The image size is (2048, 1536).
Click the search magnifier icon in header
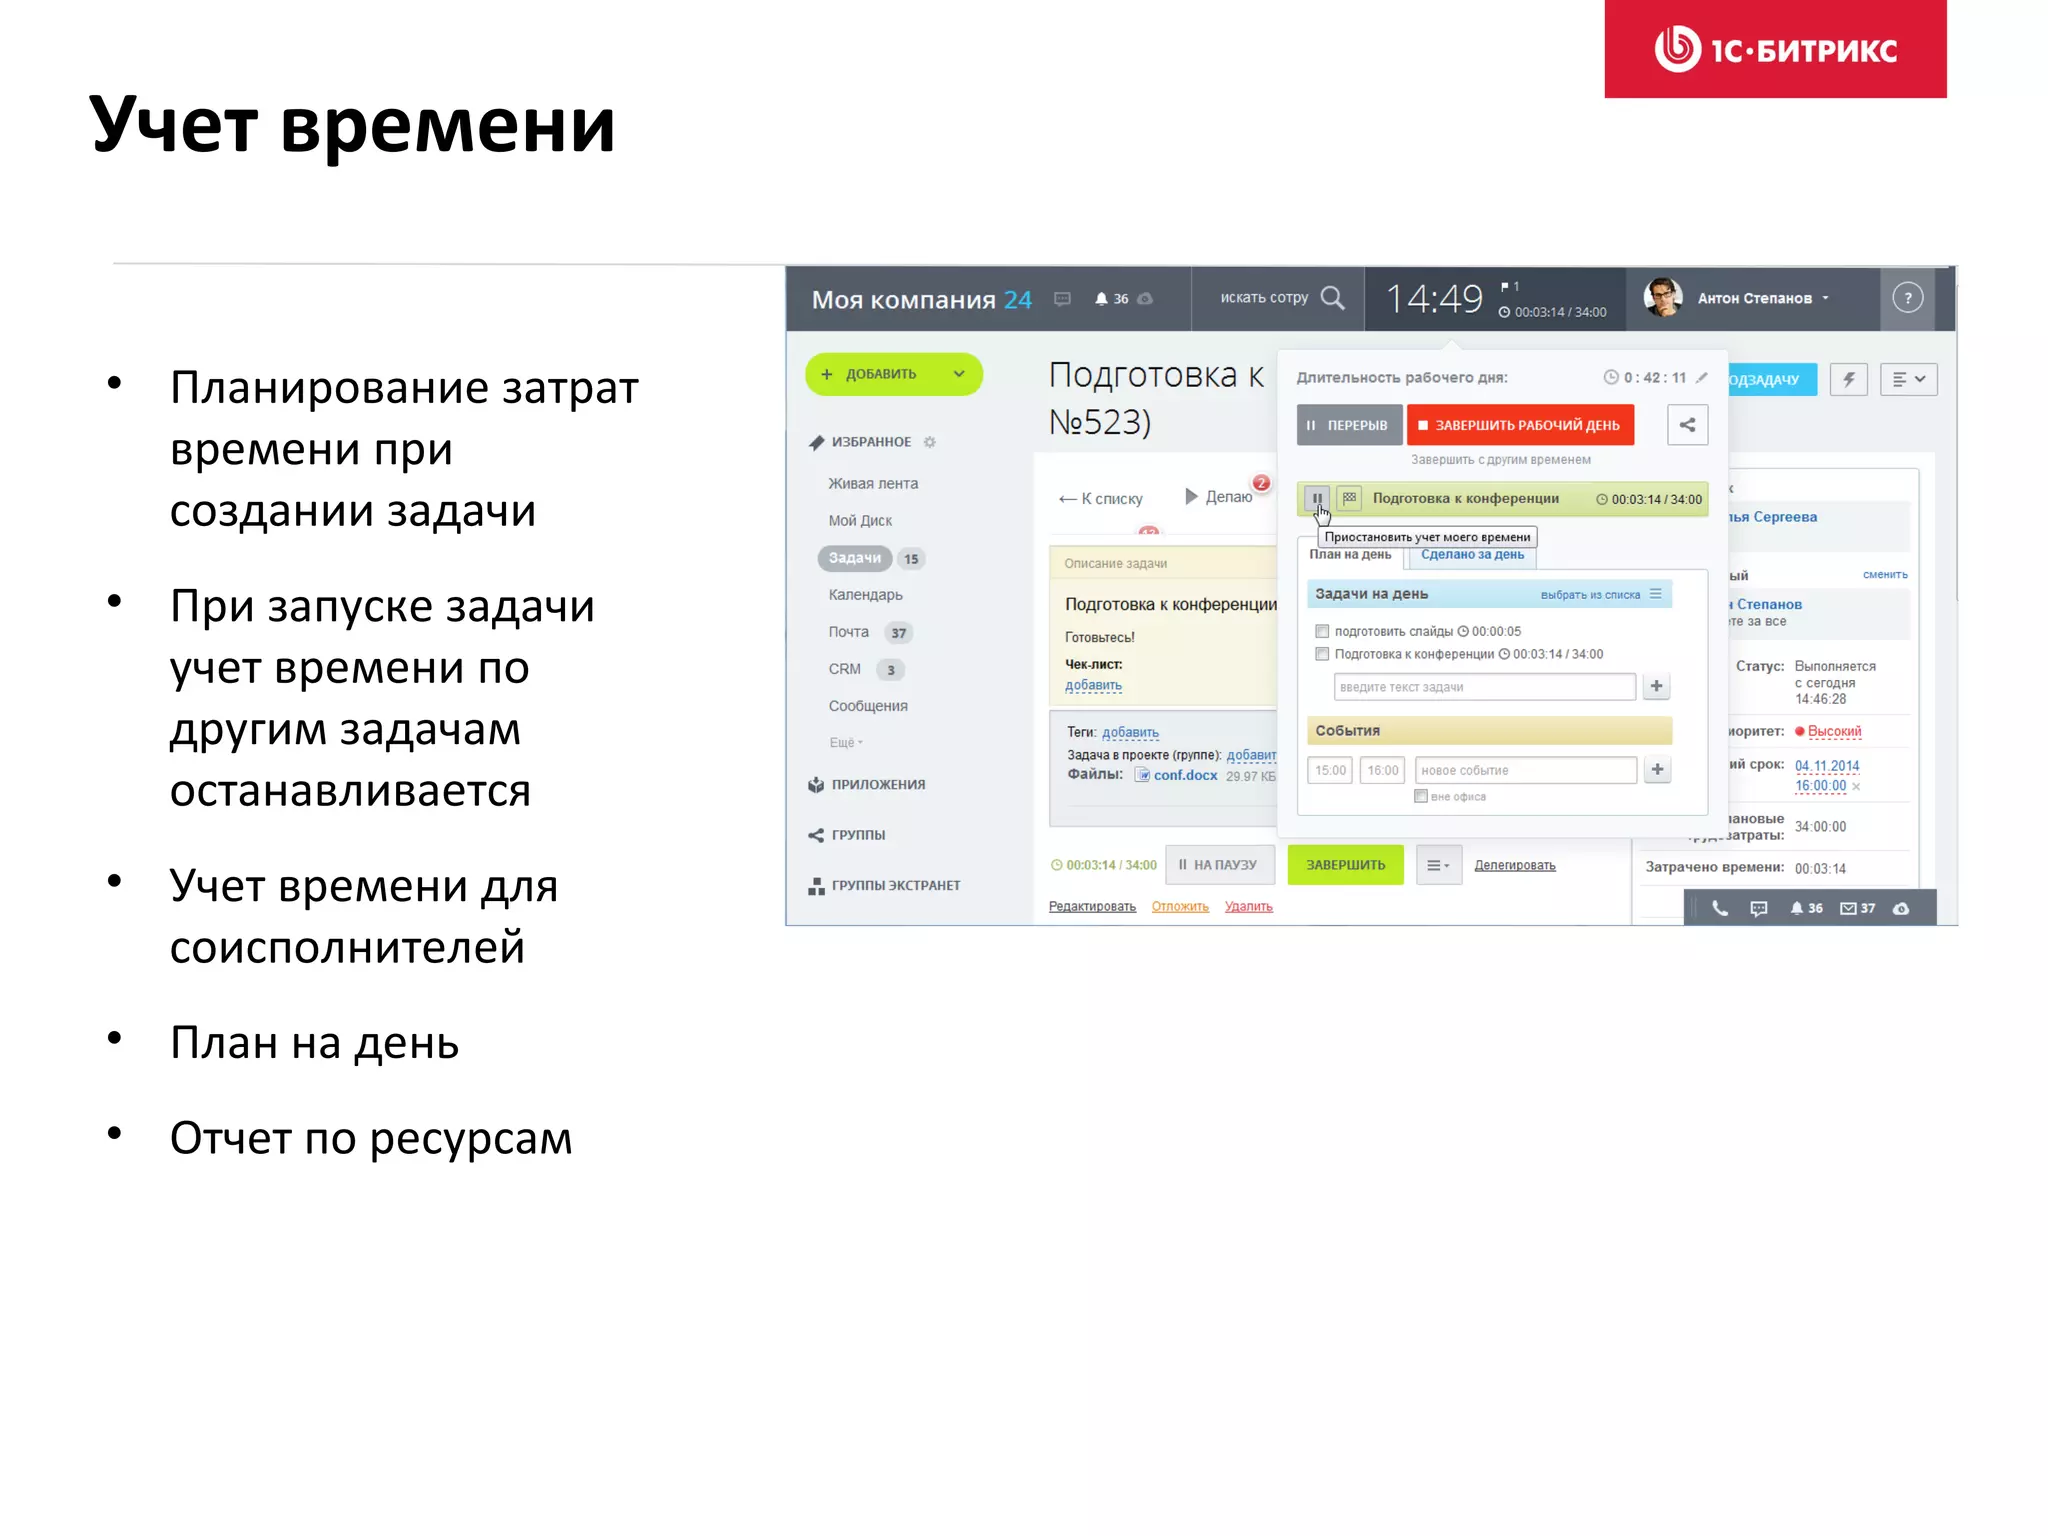(x=1332, y=297)
